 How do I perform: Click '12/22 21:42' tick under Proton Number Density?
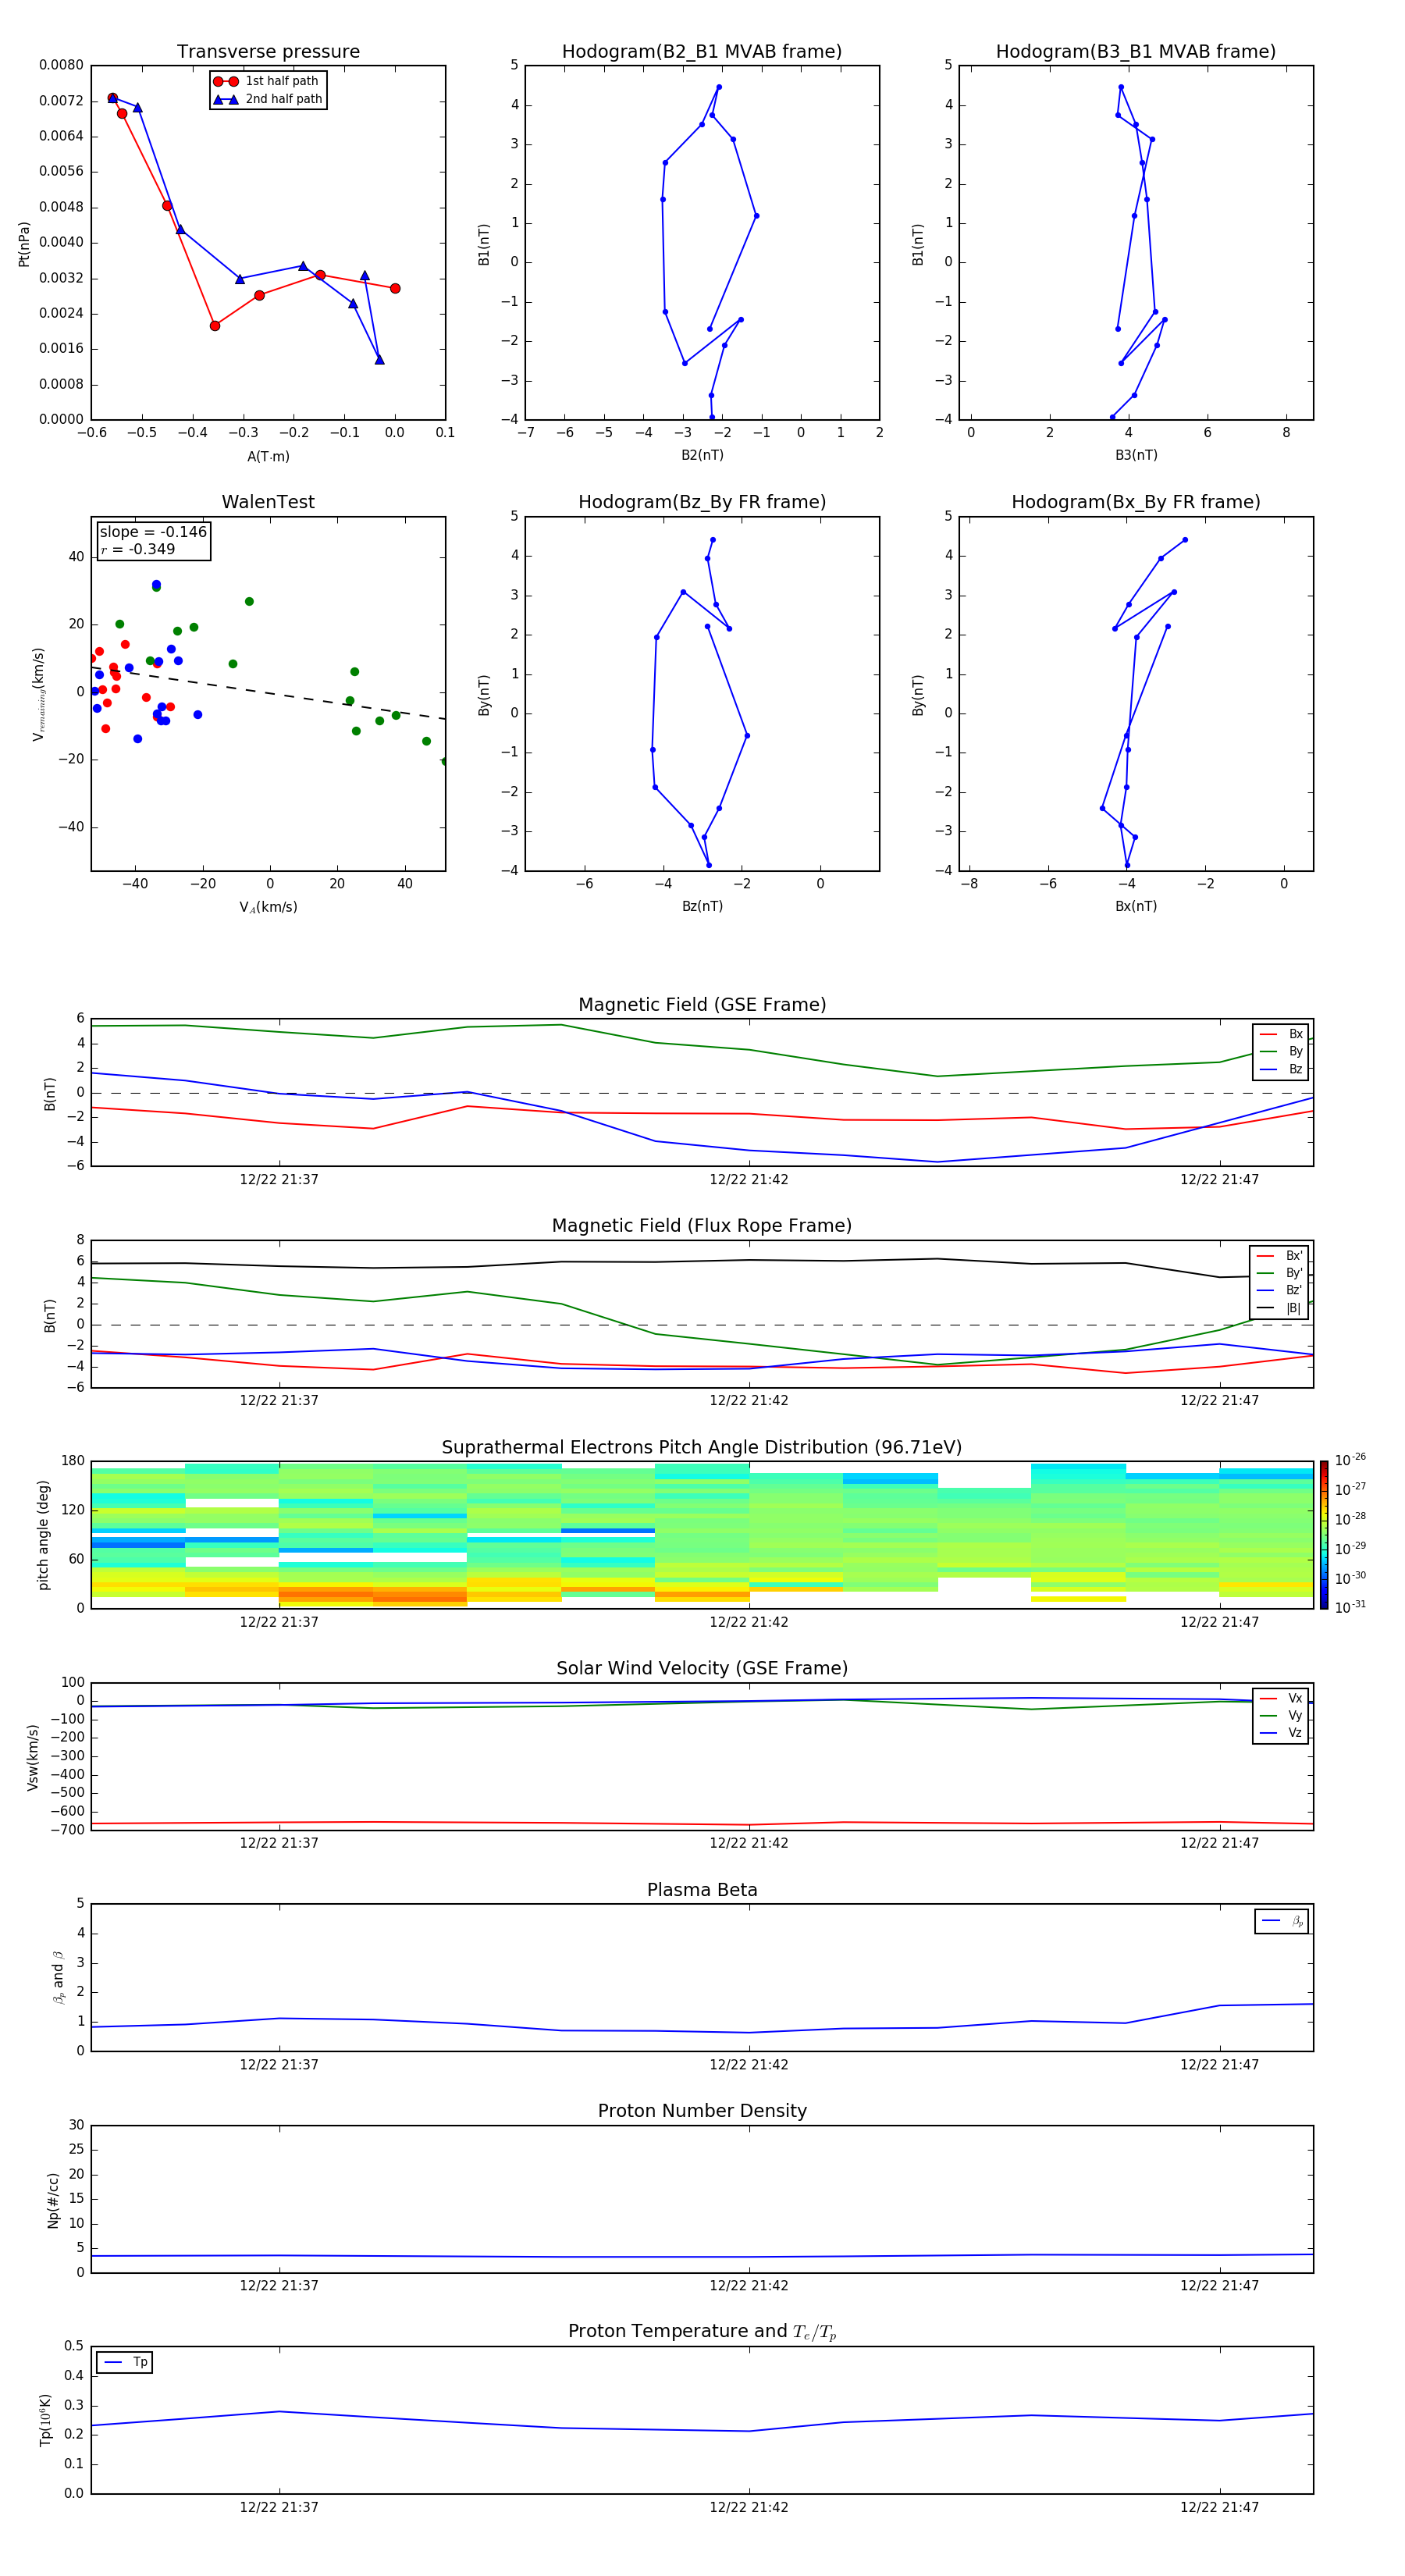click(749, 2285)
